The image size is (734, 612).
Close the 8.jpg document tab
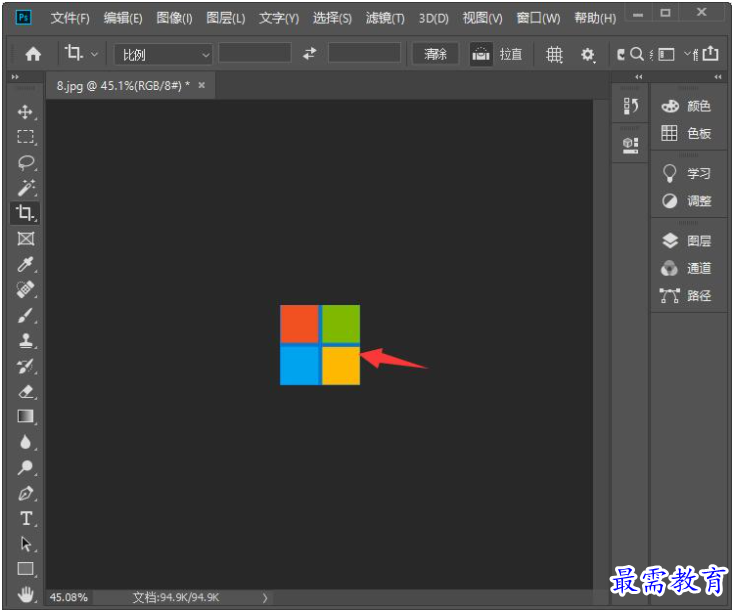tap(202, 85)
